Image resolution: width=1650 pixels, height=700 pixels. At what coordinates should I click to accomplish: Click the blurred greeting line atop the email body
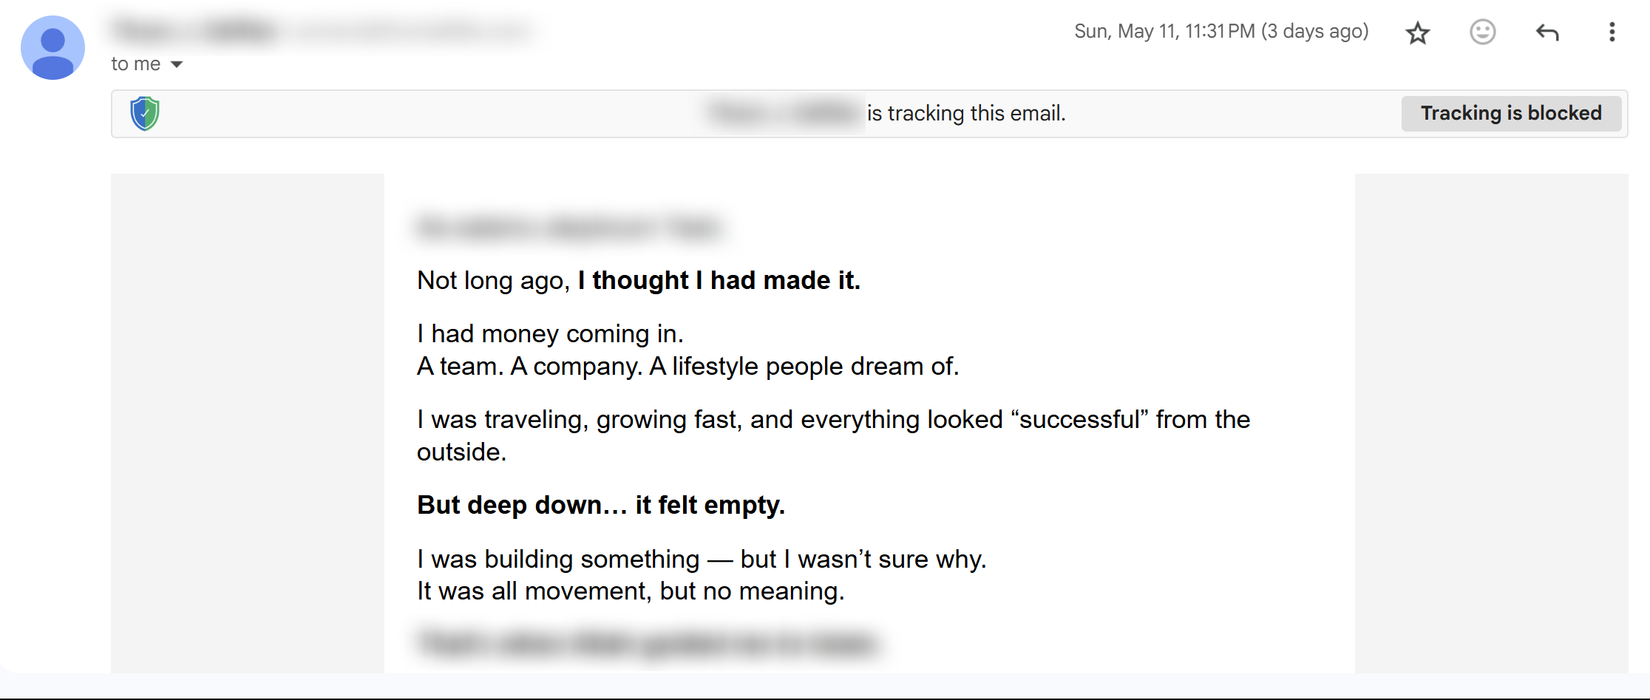[567, 228]
